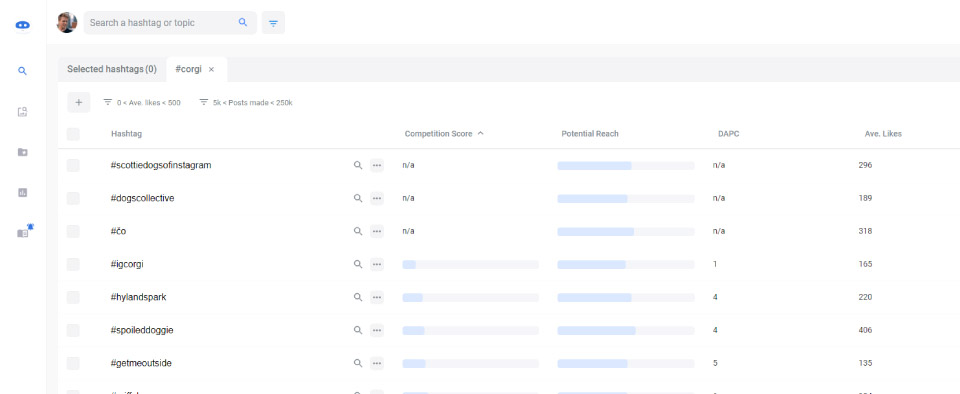This screenshot has width=960, height=394.
Task: Click the #hylandspark hashtag name
Action: pos(138,297)
